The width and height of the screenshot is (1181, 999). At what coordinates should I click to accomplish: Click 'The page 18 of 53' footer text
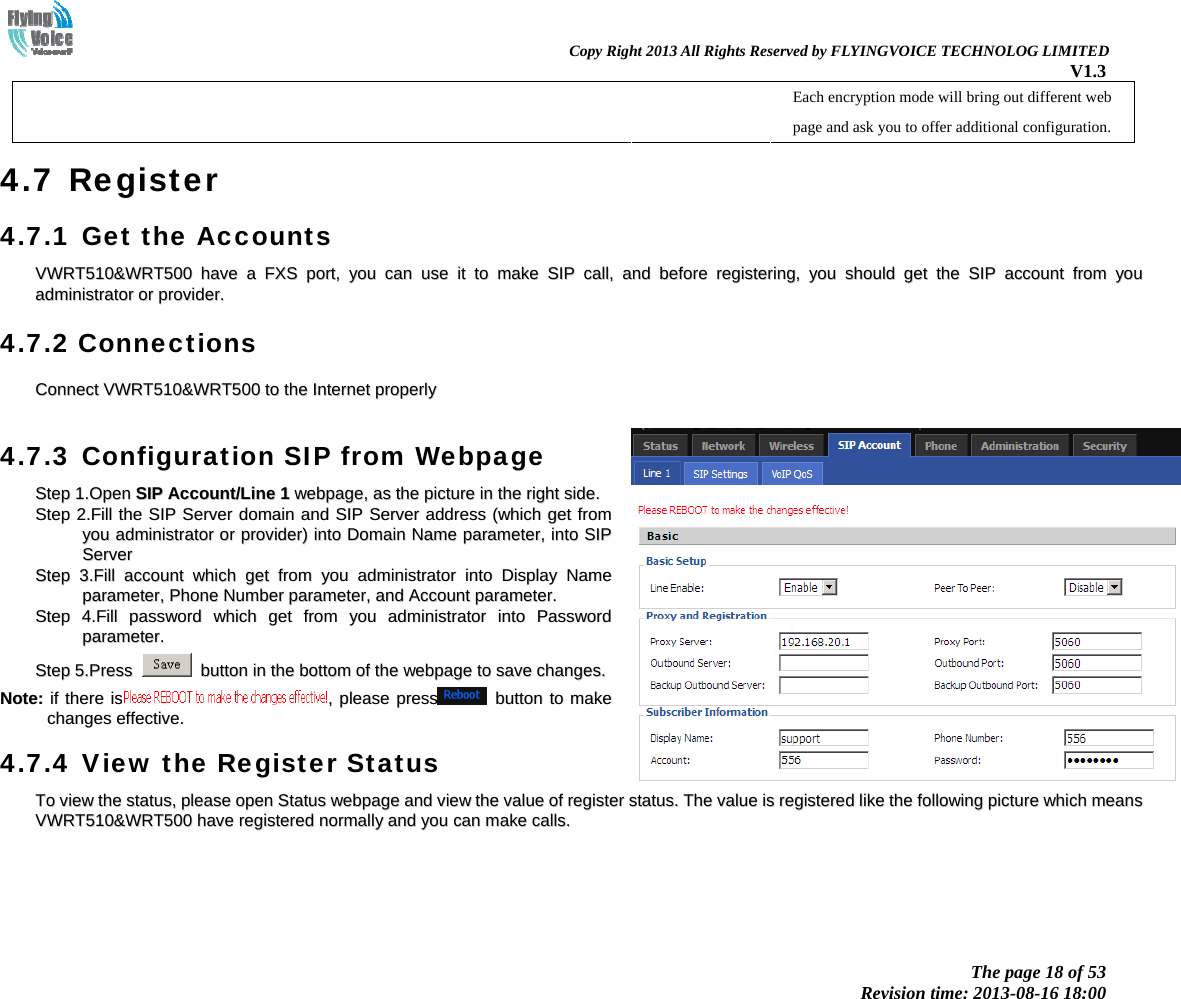click(x=1038, y=972)
